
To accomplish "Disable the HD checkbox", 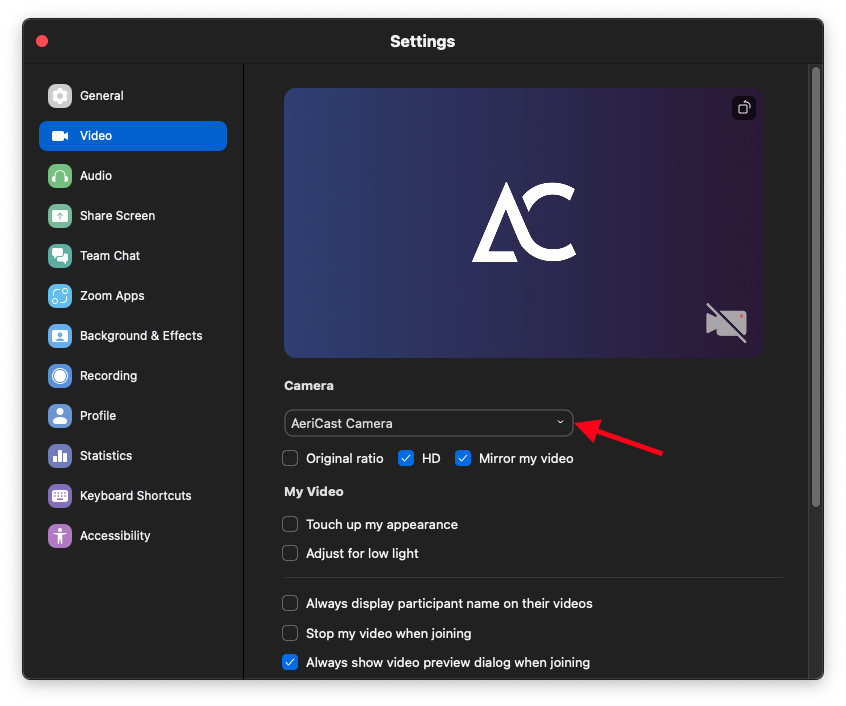I will pos(406,458).
